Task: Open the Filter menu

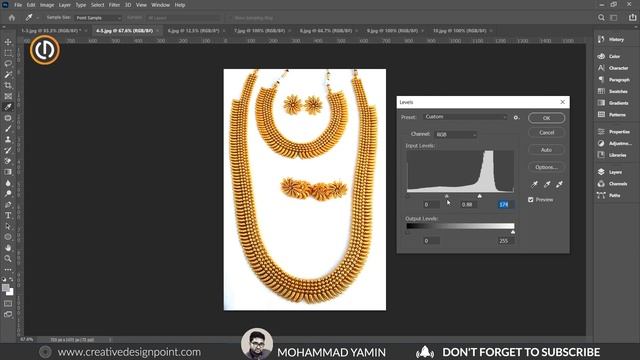Action: 114,5
